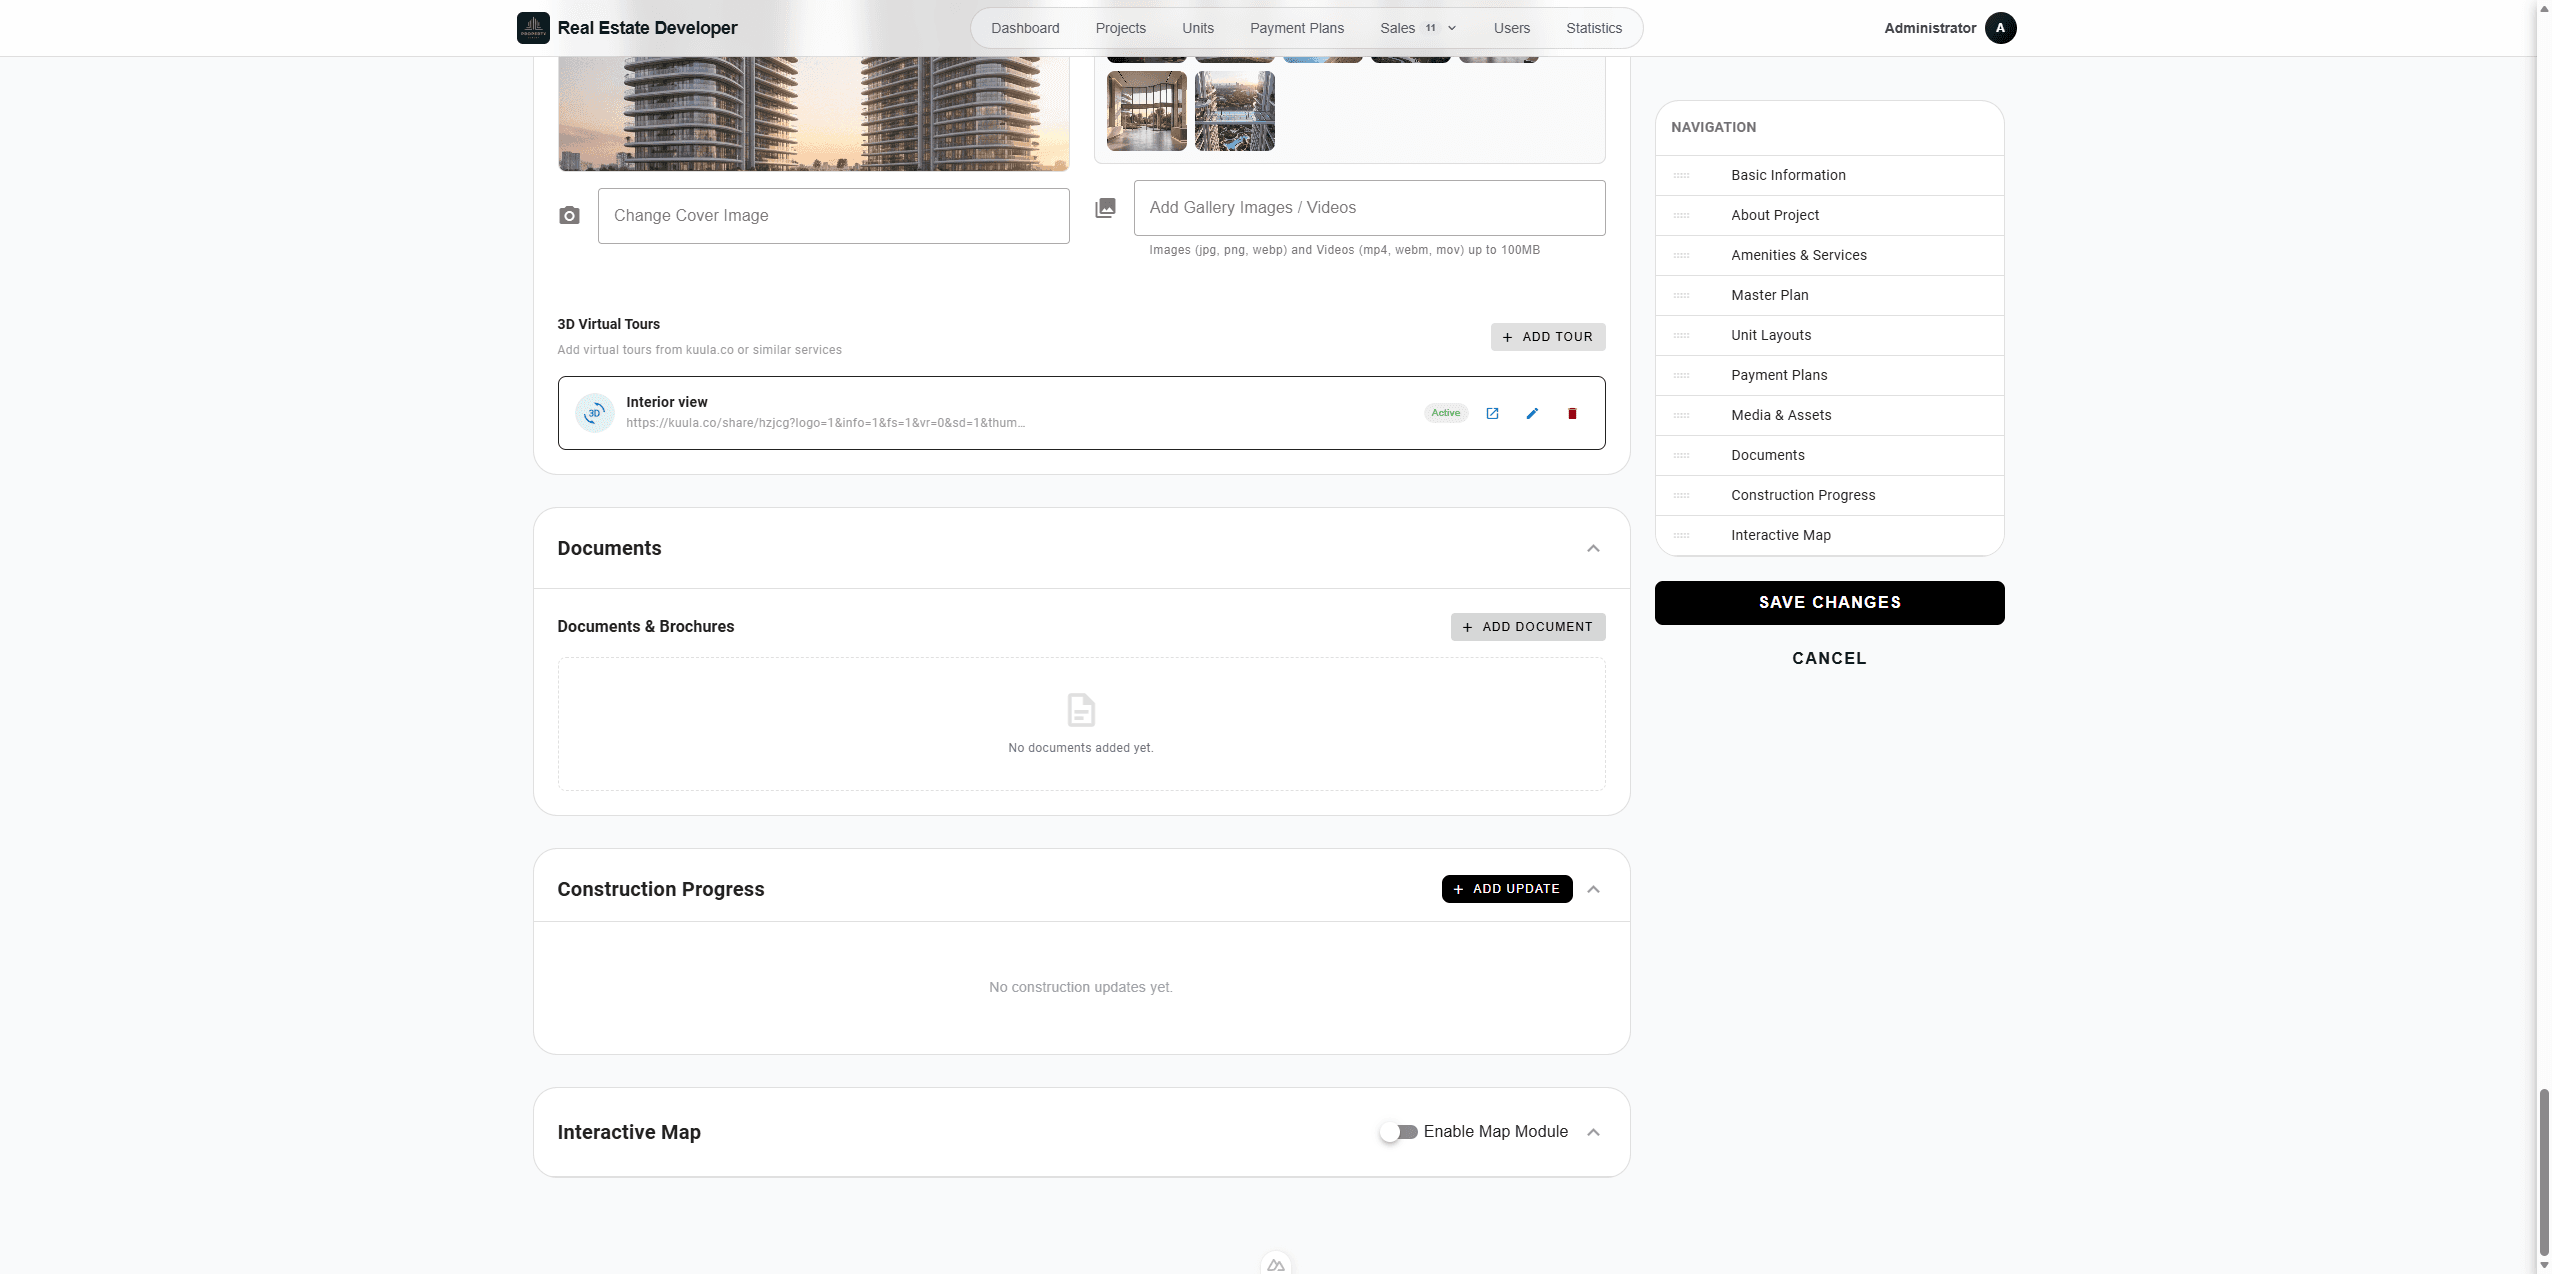Click the empty document icon in Documents section
Image resolution: width=2552 pixels, height=1274 pixels.
[x=1081, y=710]
